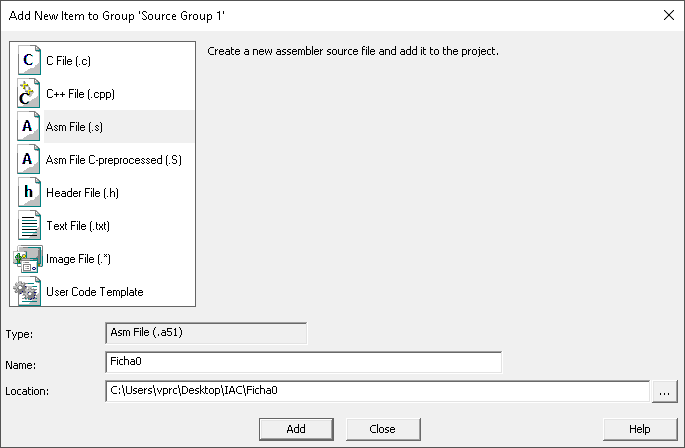Click the C File icon
Screen dimensions: 685x448
tap(29, 60)
